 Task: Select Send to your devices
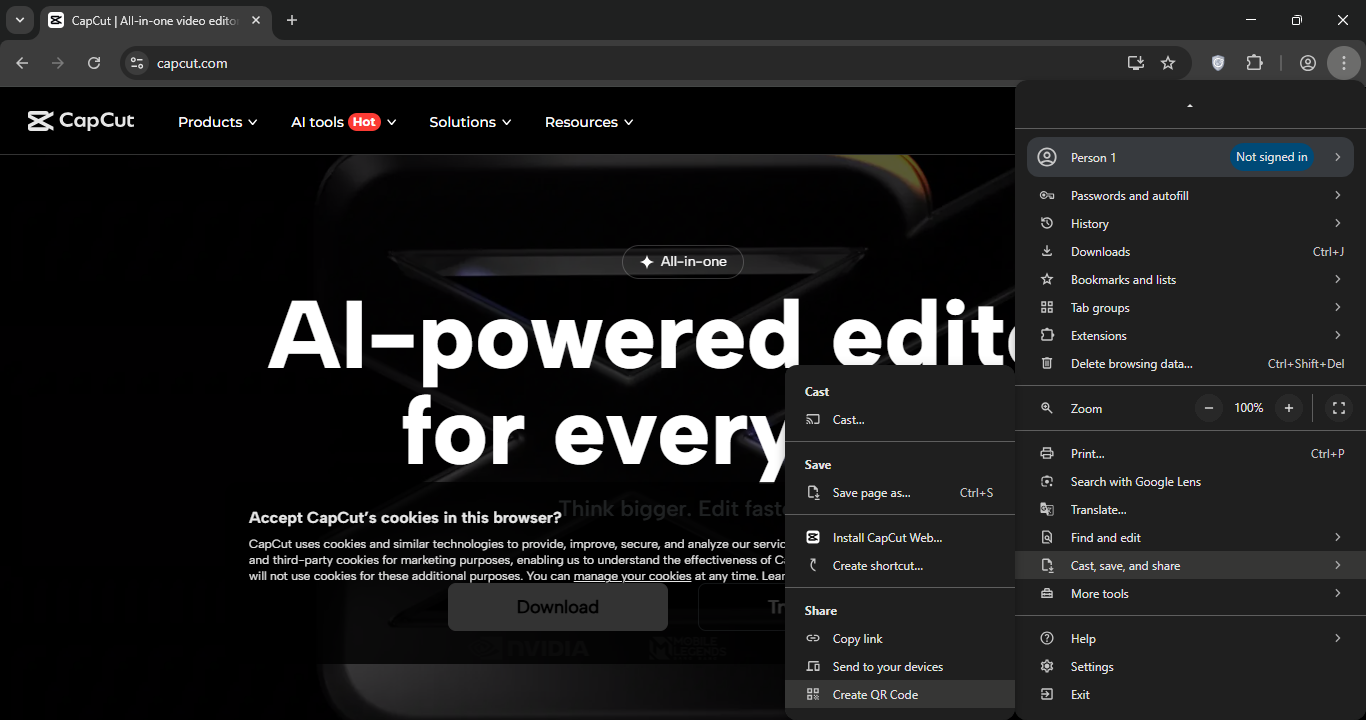point(888,666)
